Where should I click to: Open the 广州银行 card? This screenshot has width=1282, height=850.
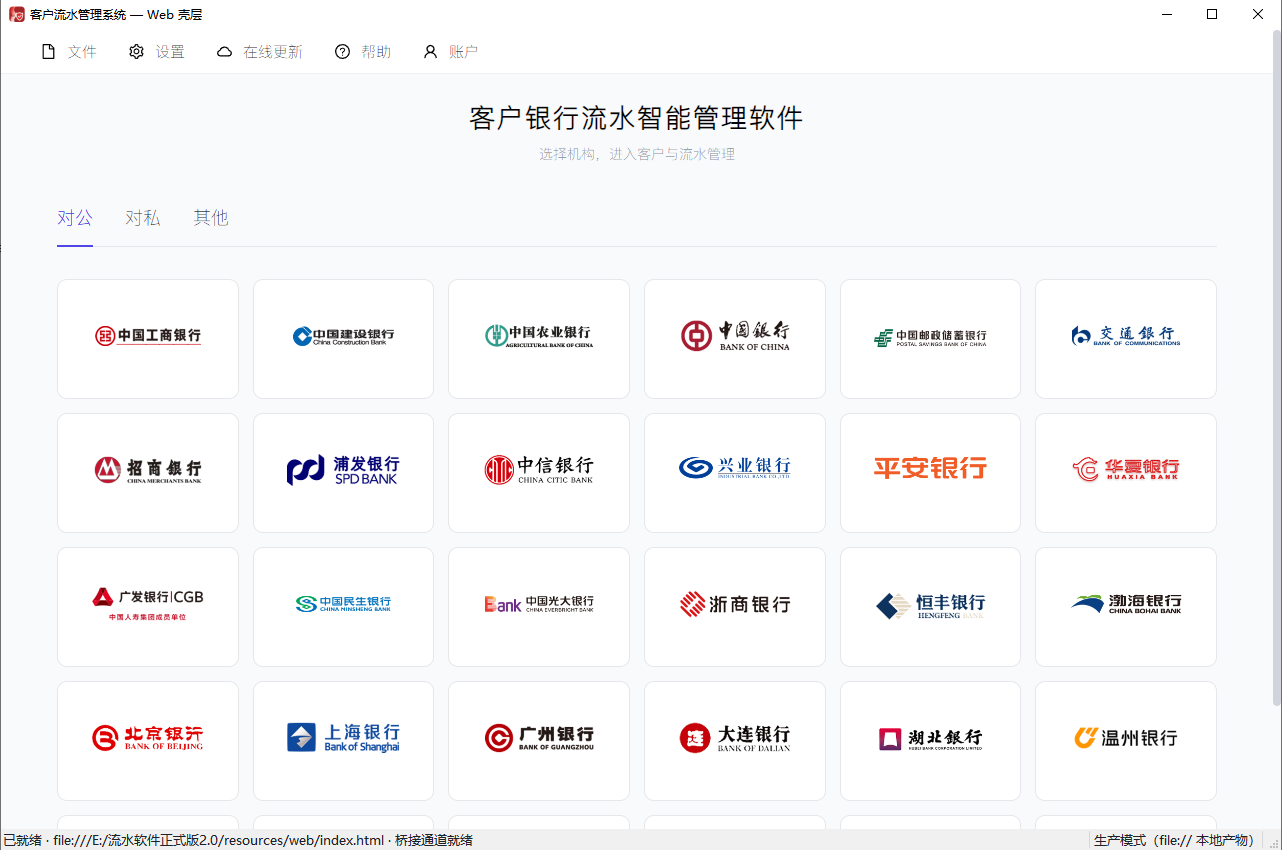539,741
